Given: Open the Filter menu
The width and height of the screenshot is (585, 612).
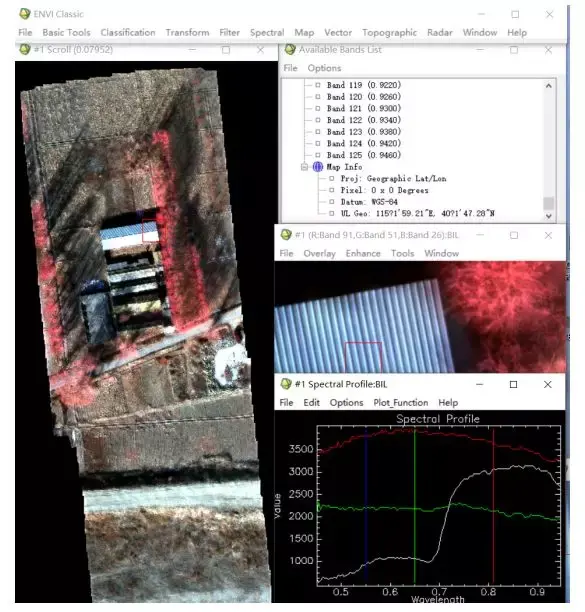Looking at the screenshot, I should [229, 32].
